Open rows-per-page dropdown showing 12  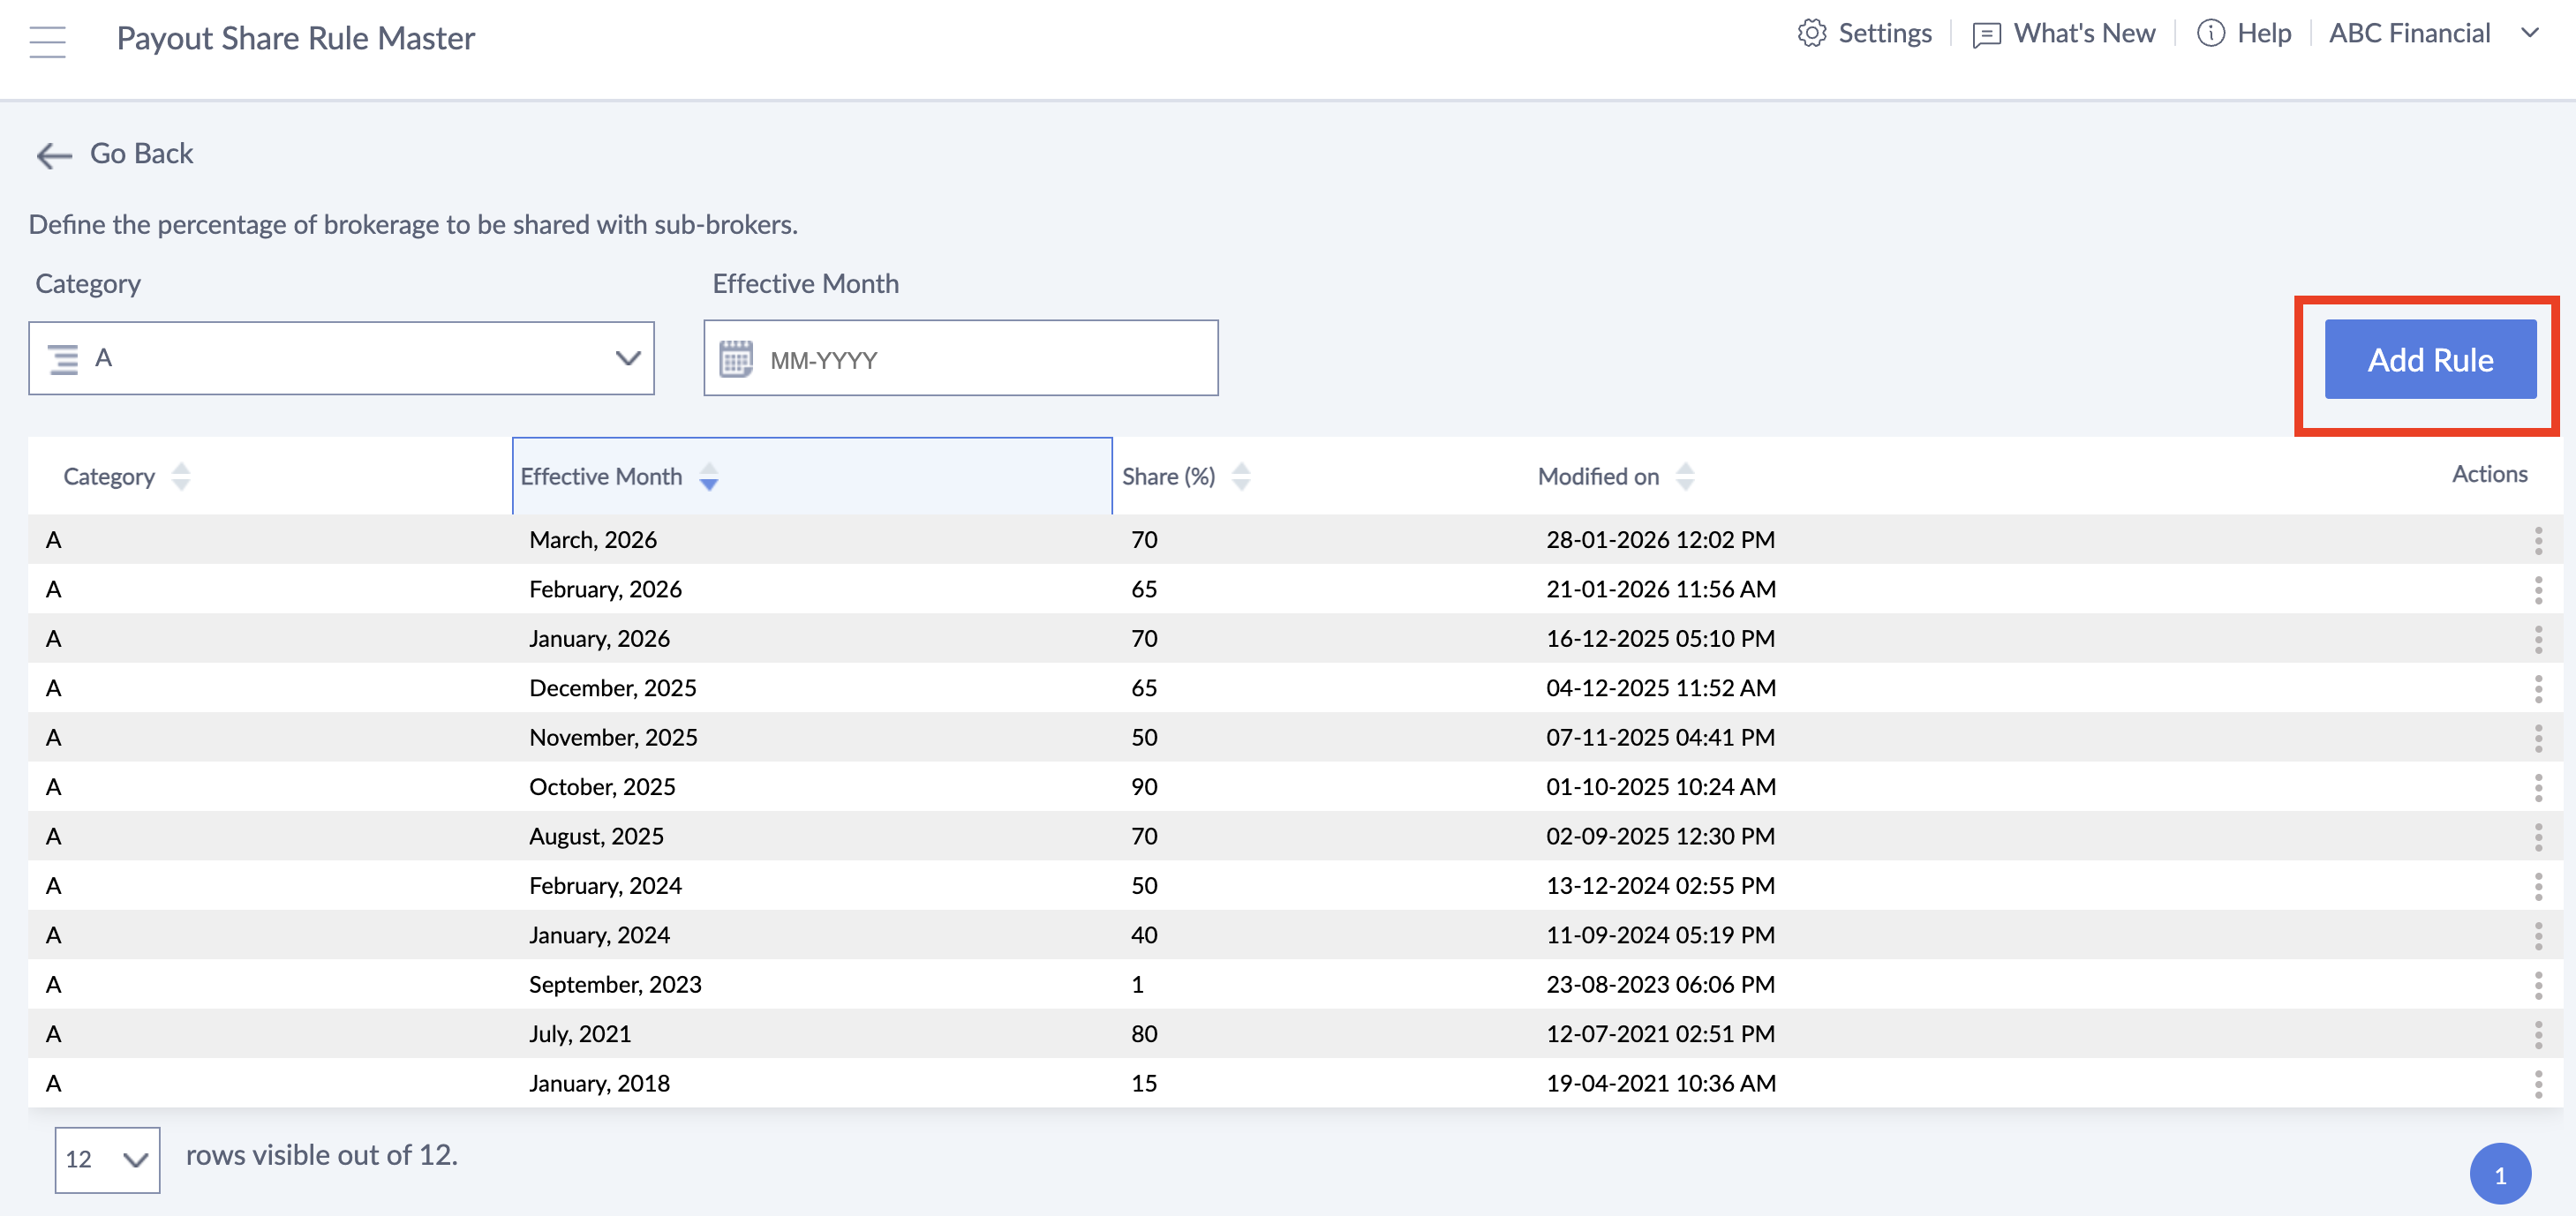tap(107, 1159)
